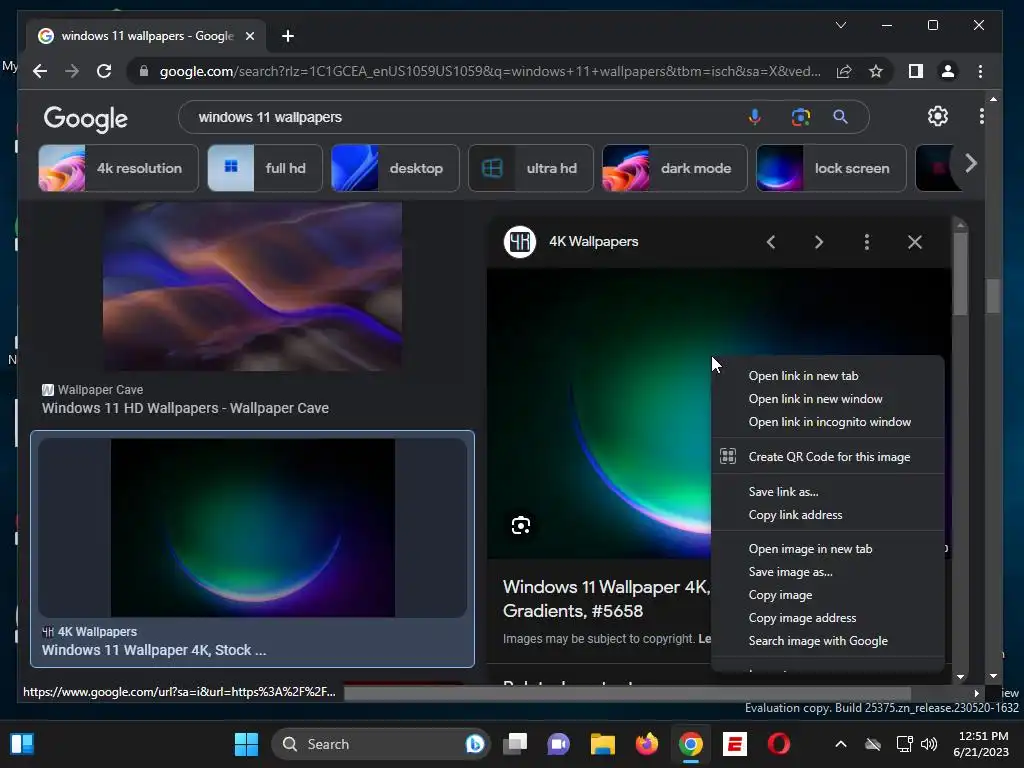Click the address bar URL
Viewport: 1024px width, 768px height.
[490, 71]
